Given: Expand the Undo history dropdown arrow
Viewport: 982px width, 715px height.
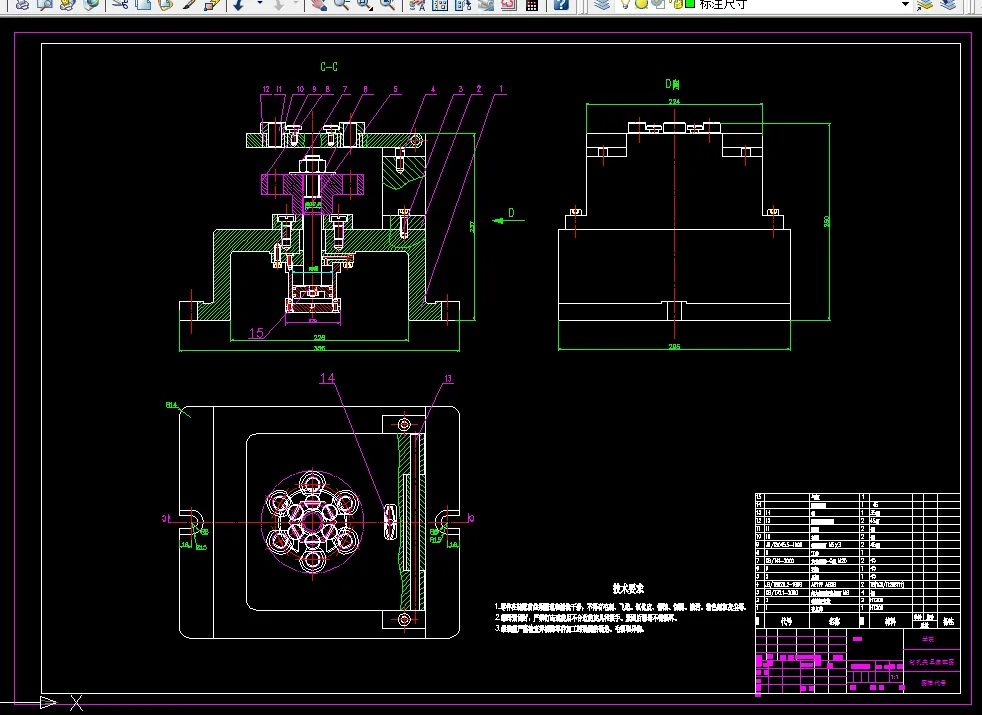Looking at the screenshot, I should click(x=260, y=4).
